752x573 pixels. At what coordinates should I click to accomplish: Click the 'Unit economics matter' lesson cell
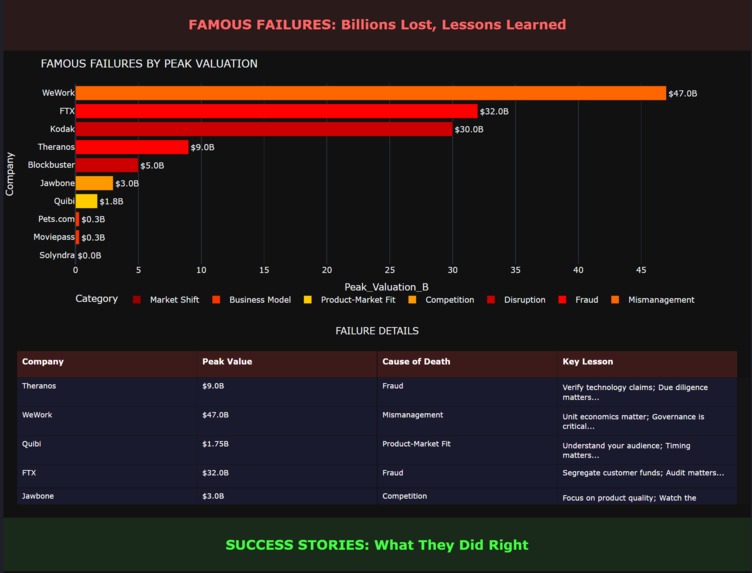pos(647,421)
